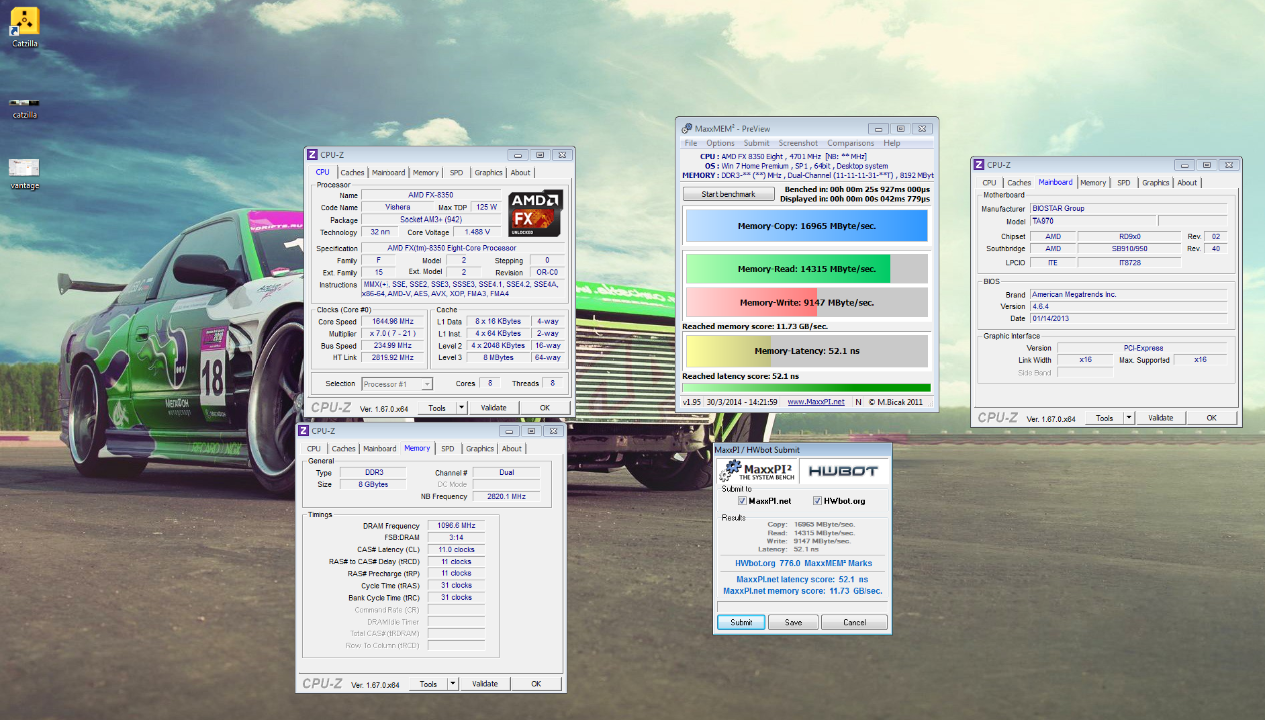
Task: Switch to SPD tab in CPU-Z CPU window
Action: coord(456,172)
